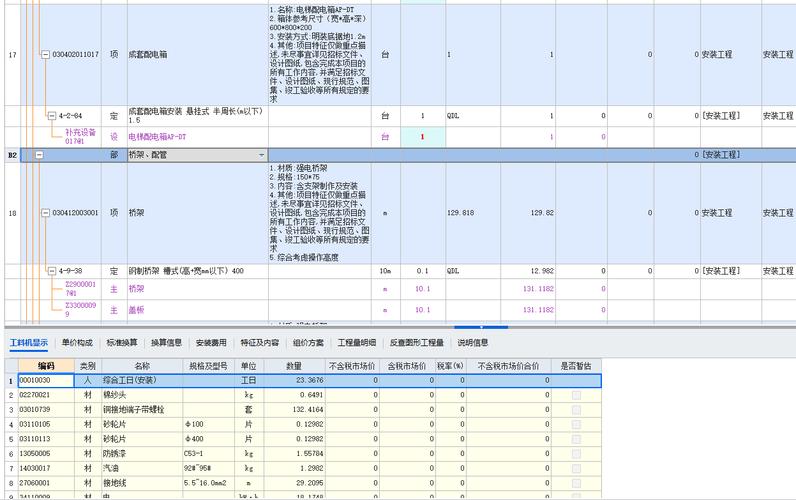Screen dimensions: 796x500
Task: Select the 29.2095 quantity cell
Action: click(x=294, y=483)
